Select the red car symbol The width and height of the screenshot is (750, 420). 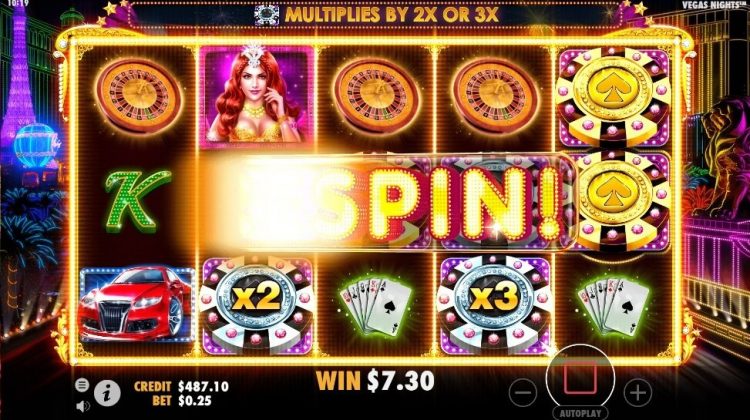137,304
